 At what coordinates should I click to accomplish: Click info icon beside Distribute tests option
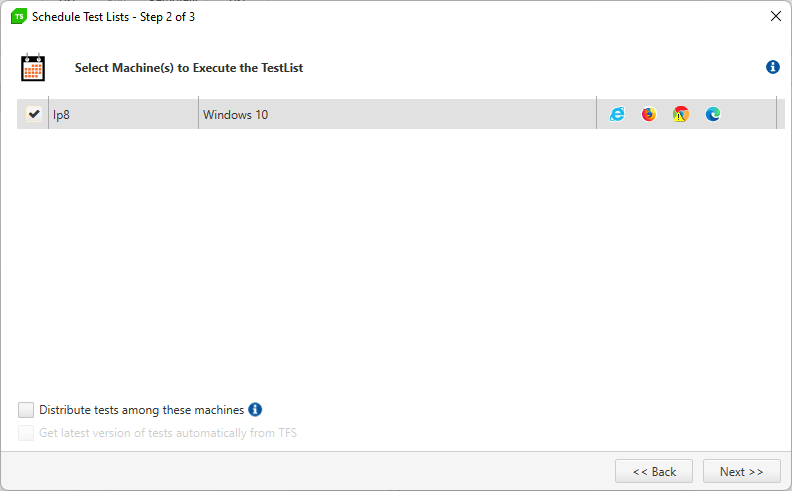[255, 409]
